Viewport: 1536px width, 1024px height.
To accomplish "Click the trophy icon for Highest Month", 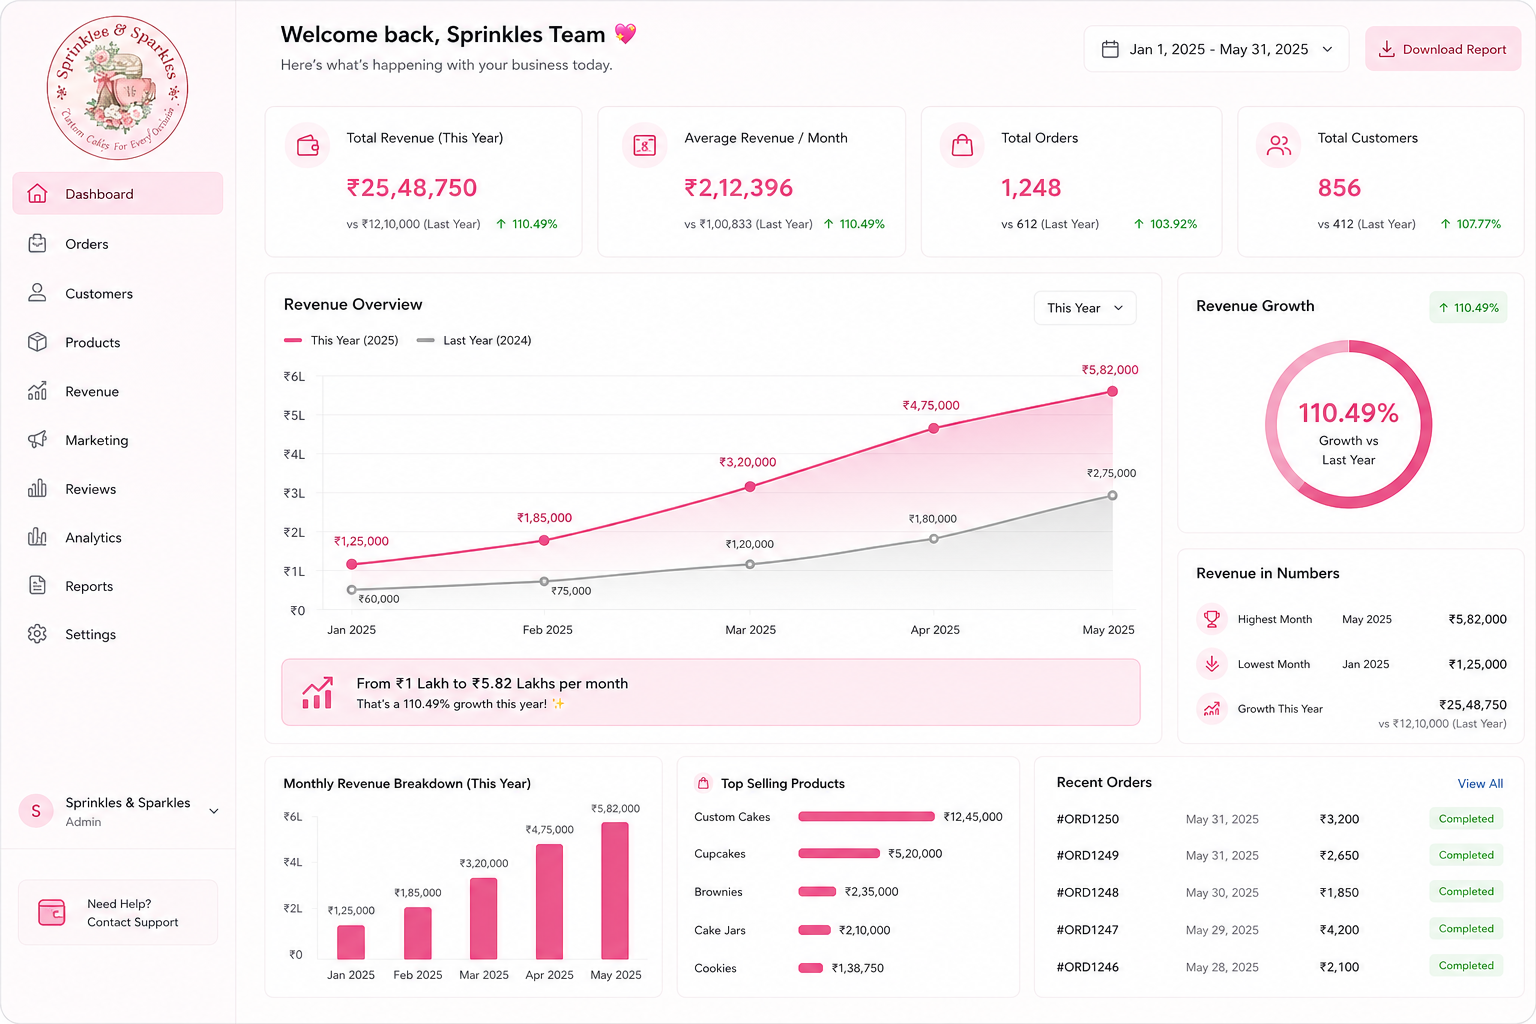I will [x=1212, y=619].
